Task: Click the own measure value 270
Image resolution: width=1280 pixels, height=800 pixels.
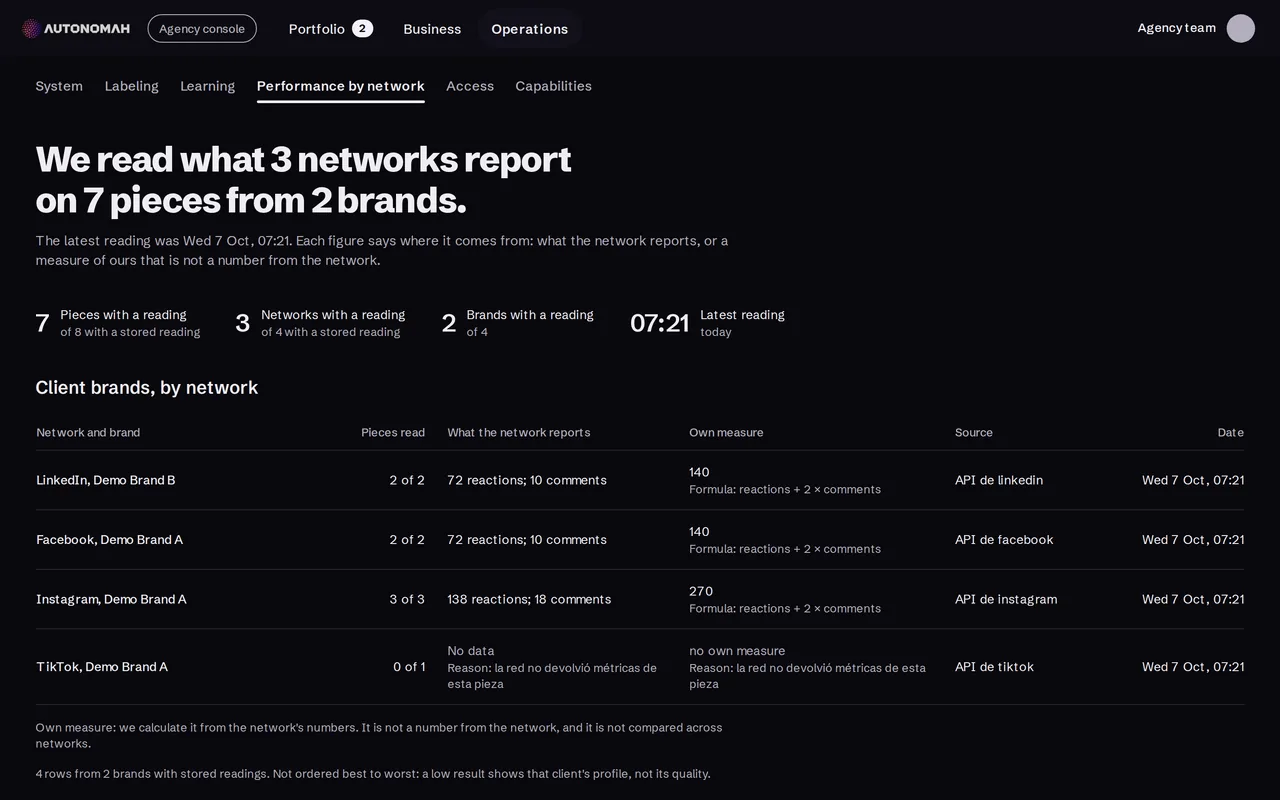Action: [x=701, y=591]
